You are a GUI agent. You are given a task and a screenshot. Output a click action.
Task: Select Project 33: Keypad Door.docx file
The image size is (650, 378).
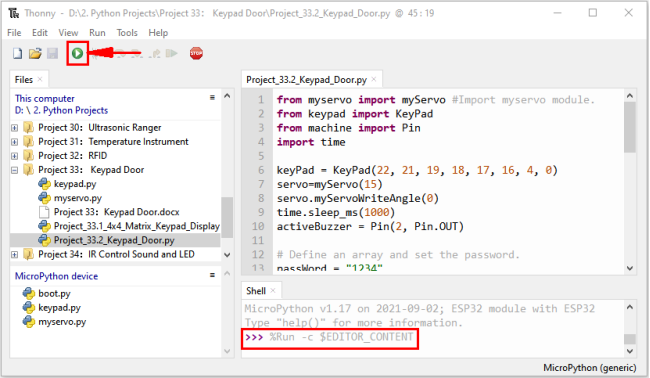coord(116,212)
